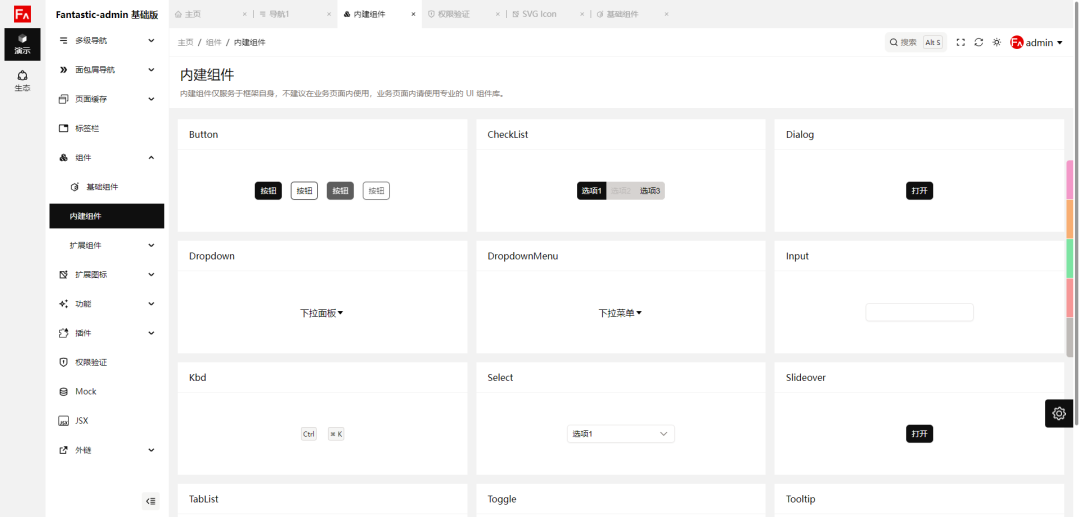Open the settings gear on right edge
The width and height of the screenshot is (1080, 517).
[x=1059, y=413]
